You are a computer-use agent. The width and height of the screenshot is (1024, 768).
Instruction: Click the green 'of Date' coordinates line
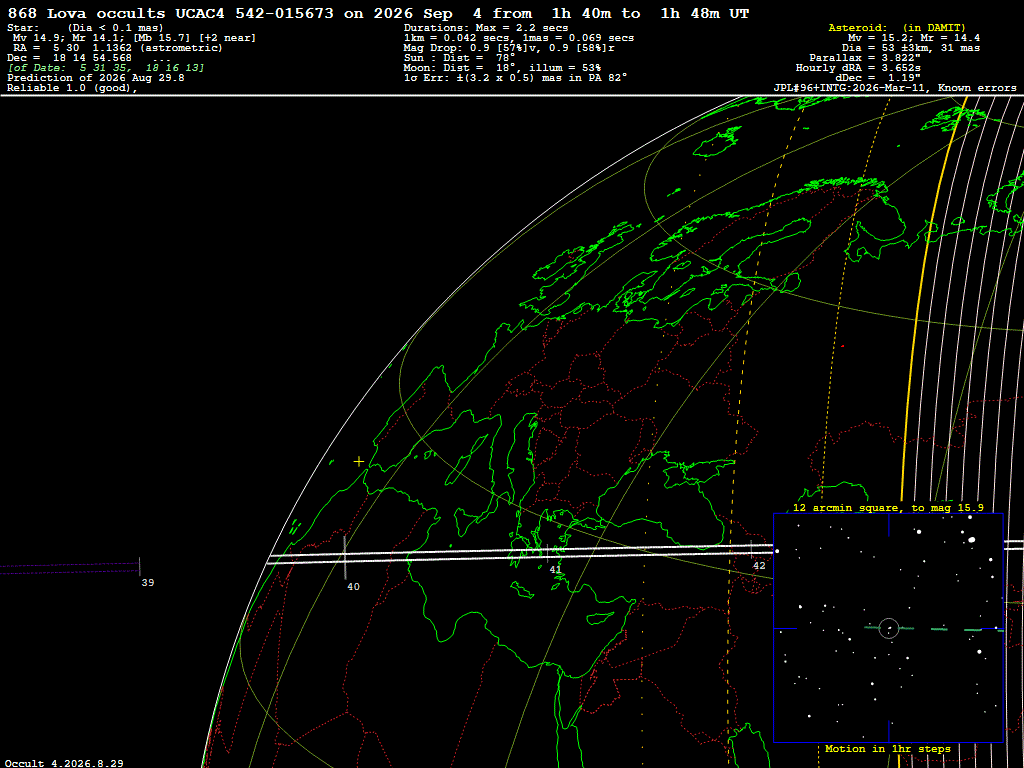coord(106,67)
